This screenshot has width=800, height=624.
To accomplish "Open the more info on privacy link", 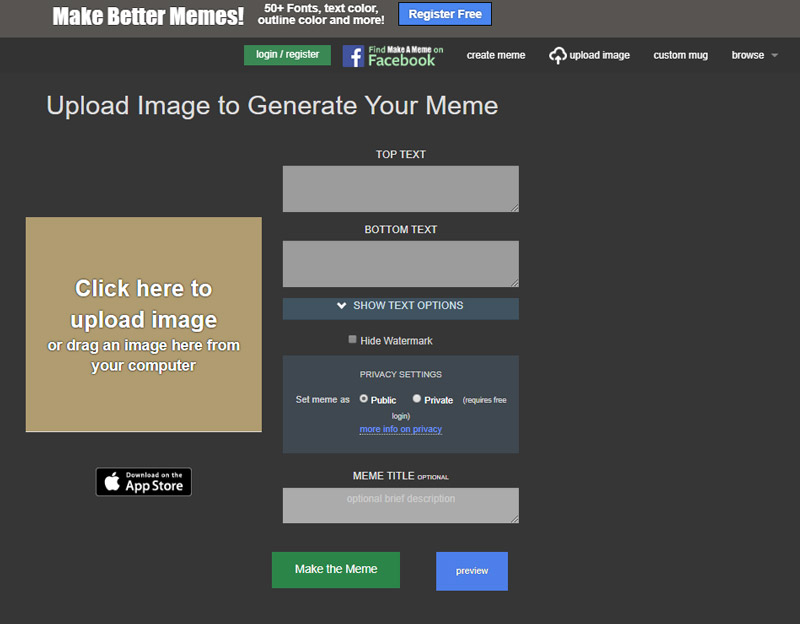I will (x=400, y=429).
